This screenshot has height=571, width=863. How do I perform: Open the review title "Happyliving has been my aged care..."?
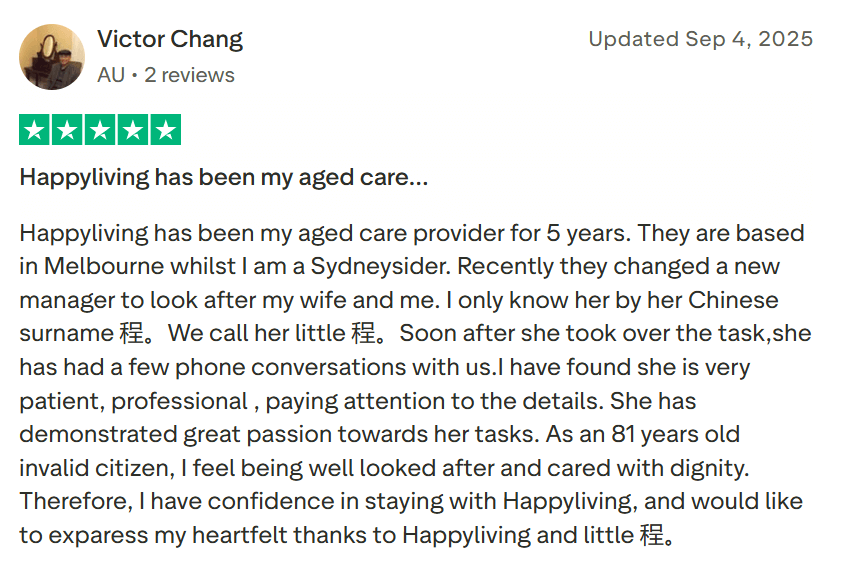point(224,178)
